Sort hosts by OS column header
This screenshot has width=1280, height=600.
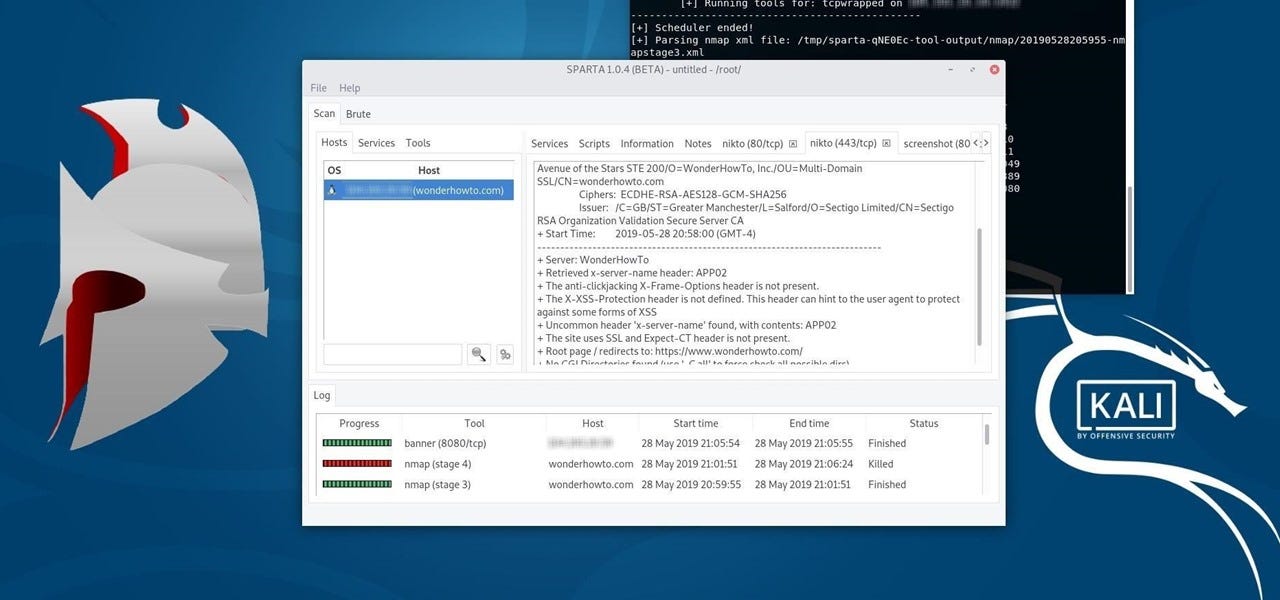[x=334, y=170]
